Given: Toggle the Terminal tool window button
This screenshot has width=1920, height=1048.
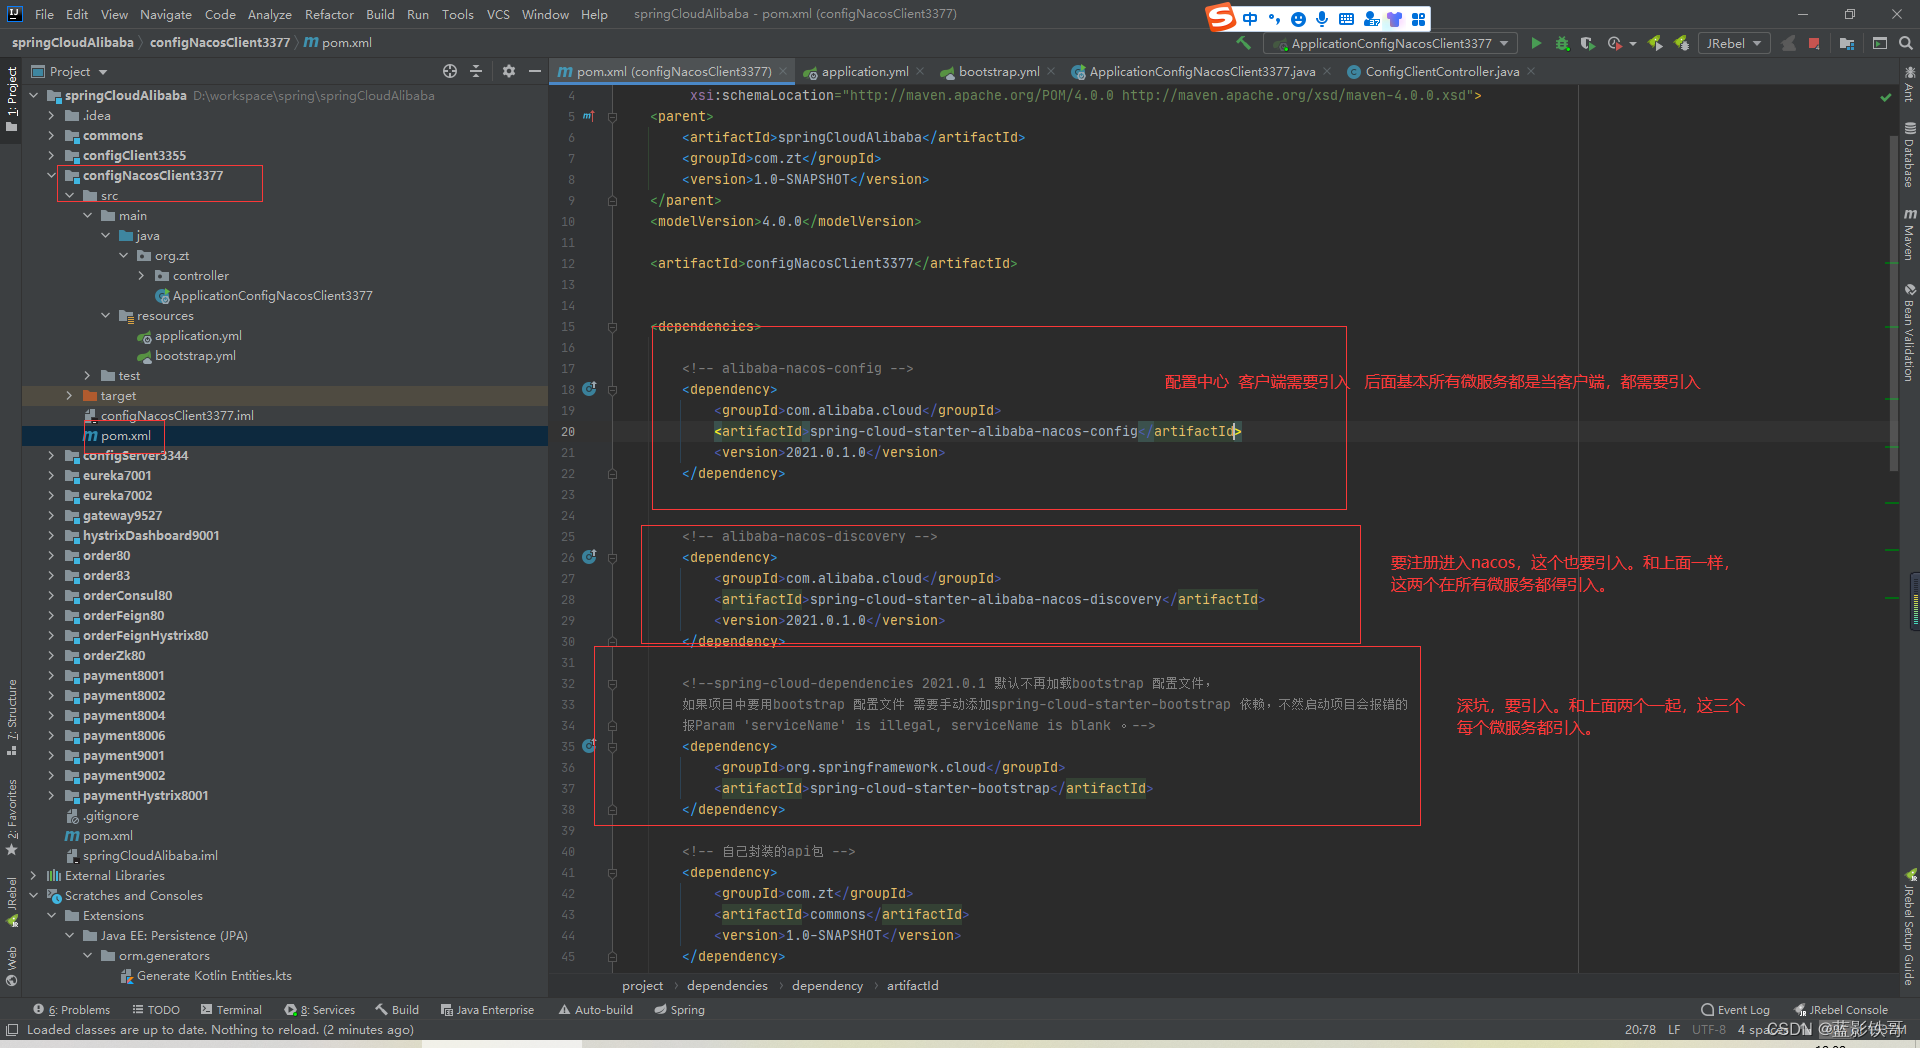Looking at the screenshot, I should [x=231, y=1010].
